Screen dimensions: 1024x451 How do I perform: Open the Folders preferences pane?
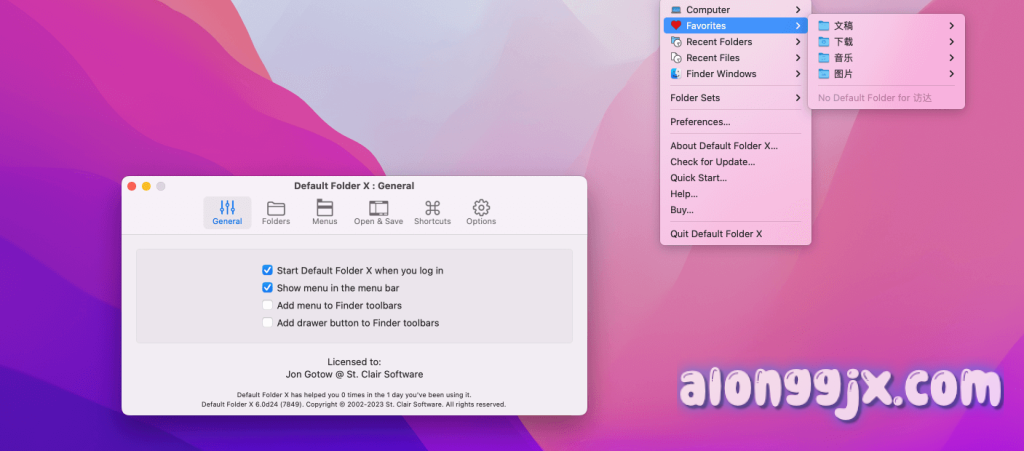tap(276, 212)
